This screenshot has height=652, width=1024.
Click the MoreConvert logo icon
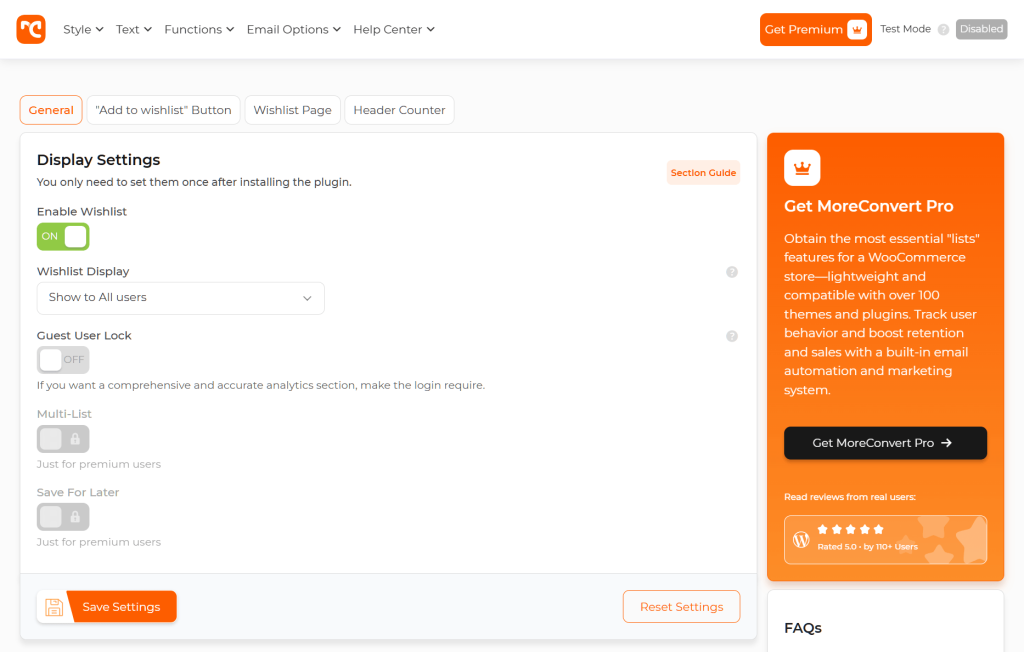coord(31,29)
